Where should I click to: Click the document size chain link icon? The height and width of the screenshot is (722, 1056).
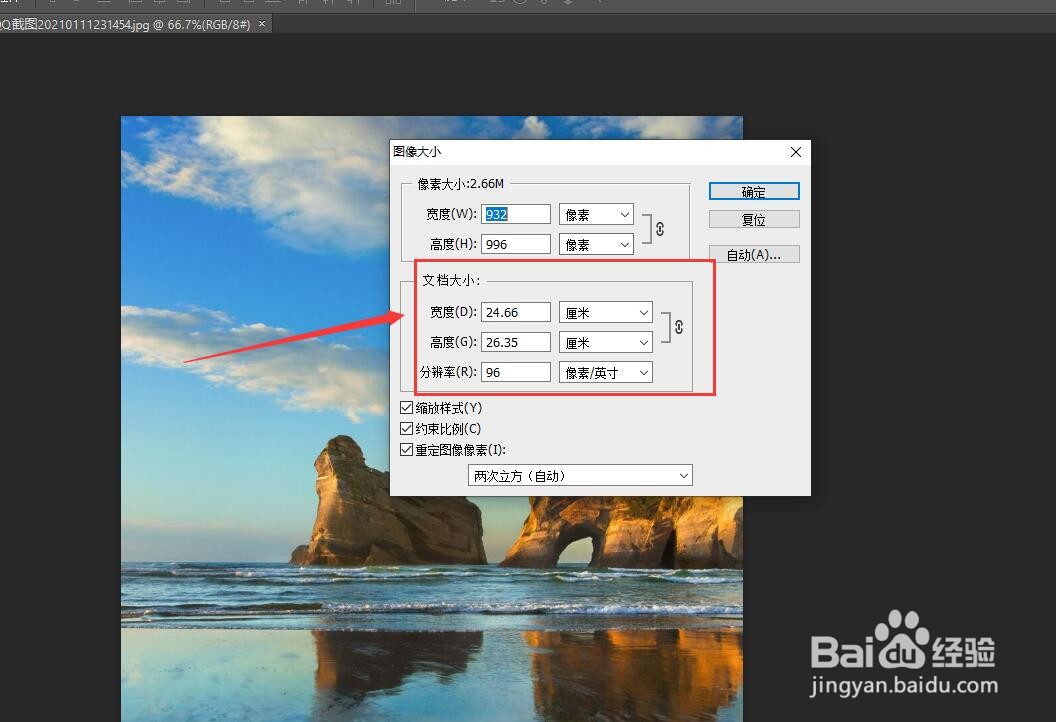tap(679, 327)
